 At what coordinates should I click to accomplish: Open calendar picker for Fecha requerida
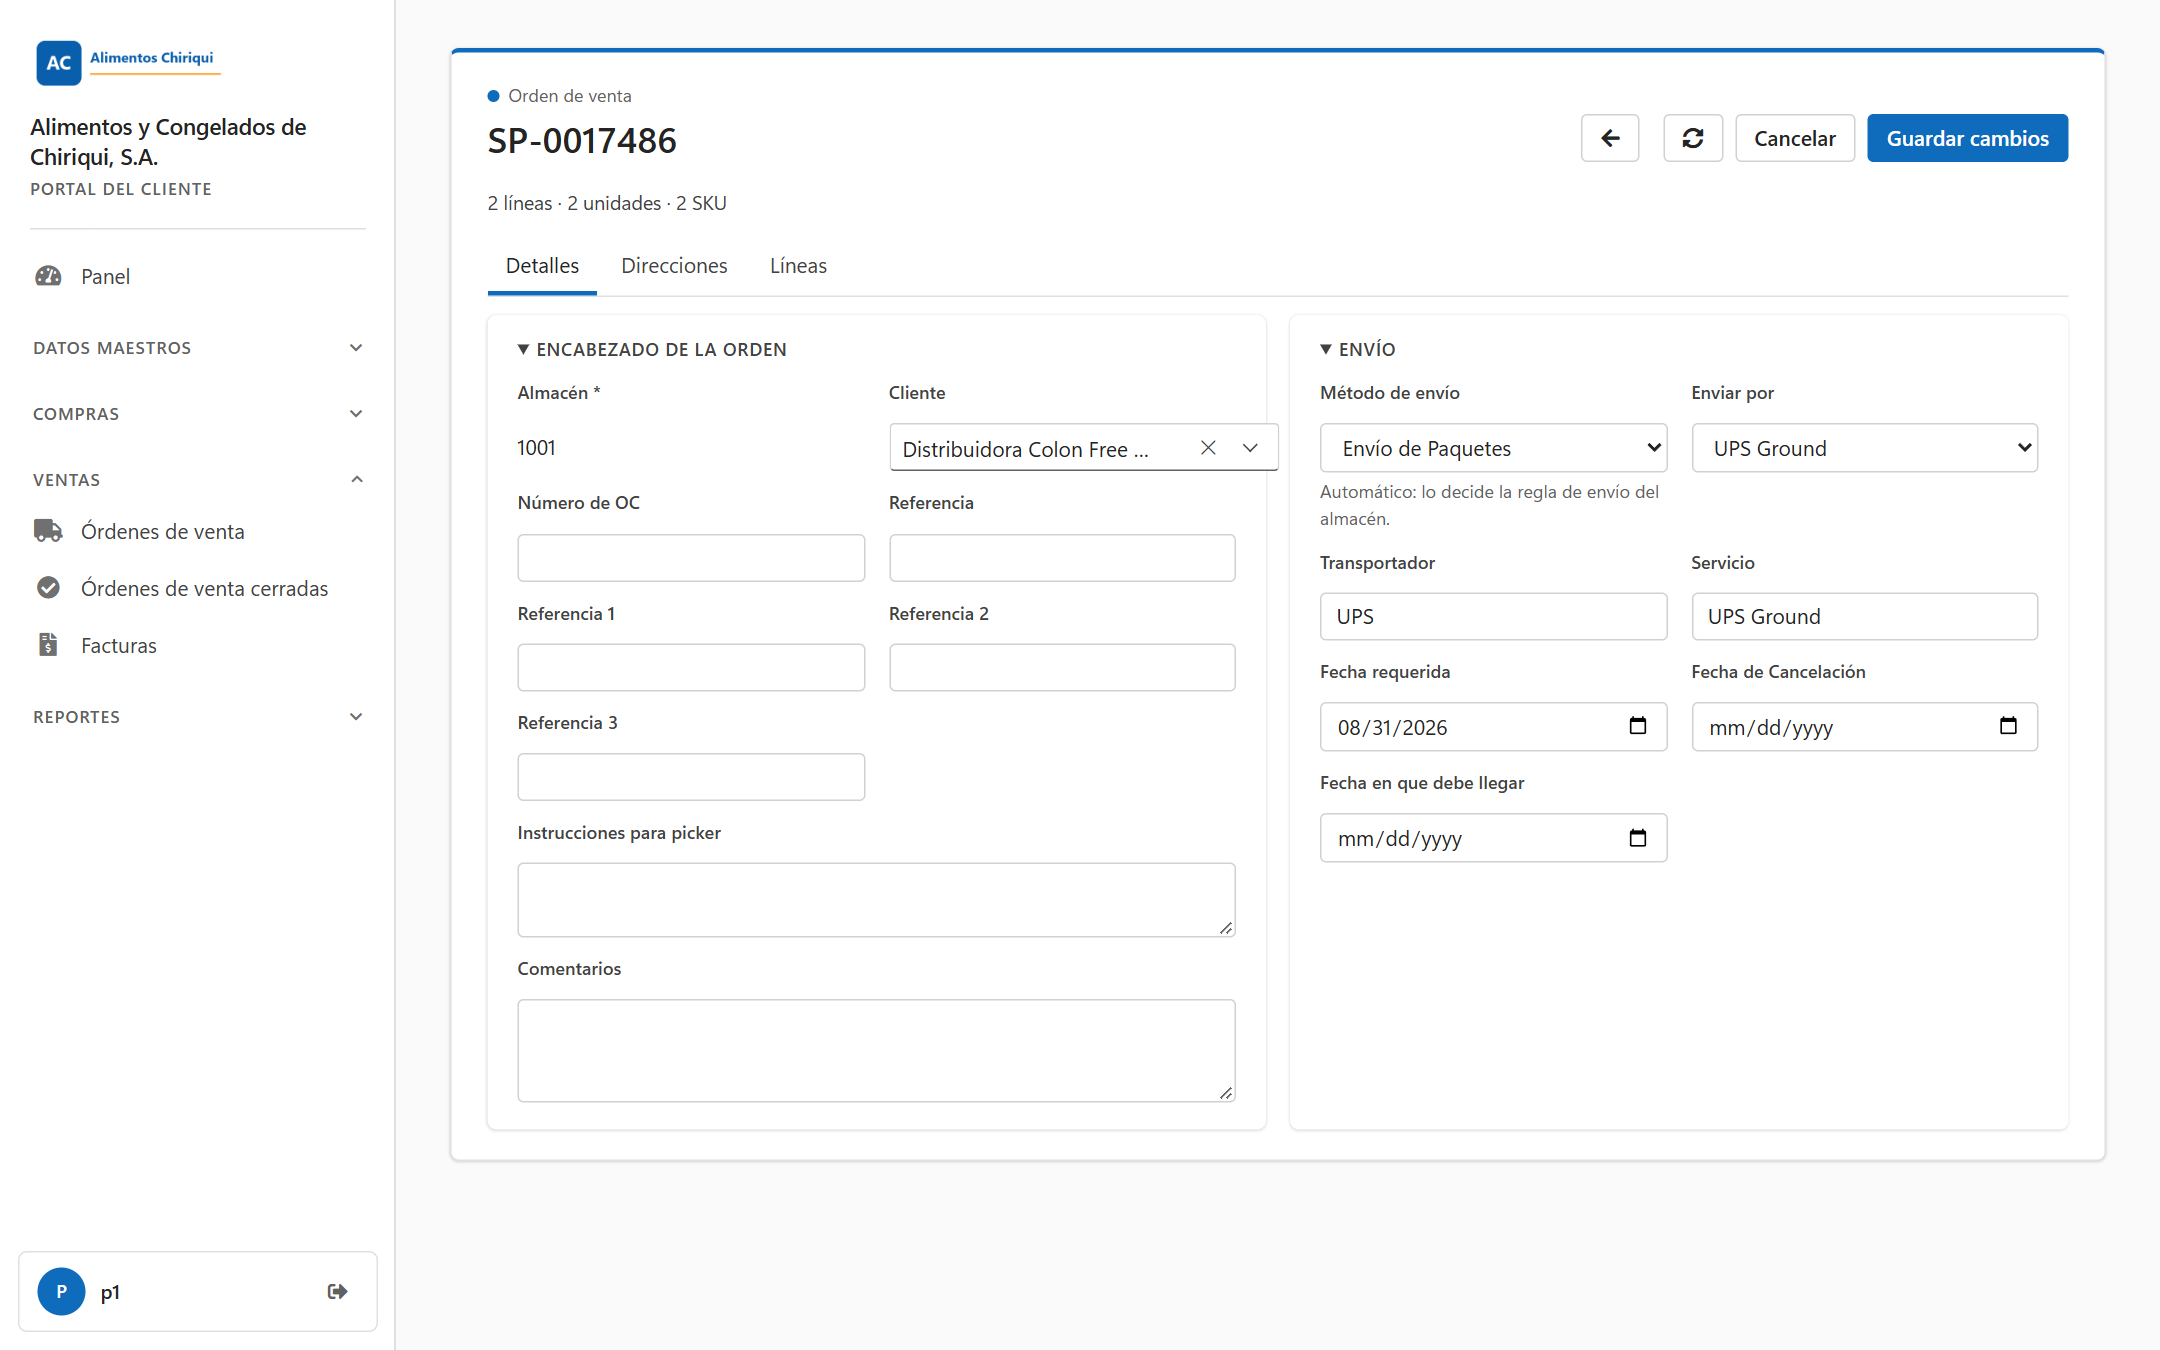pos(1637,726)
